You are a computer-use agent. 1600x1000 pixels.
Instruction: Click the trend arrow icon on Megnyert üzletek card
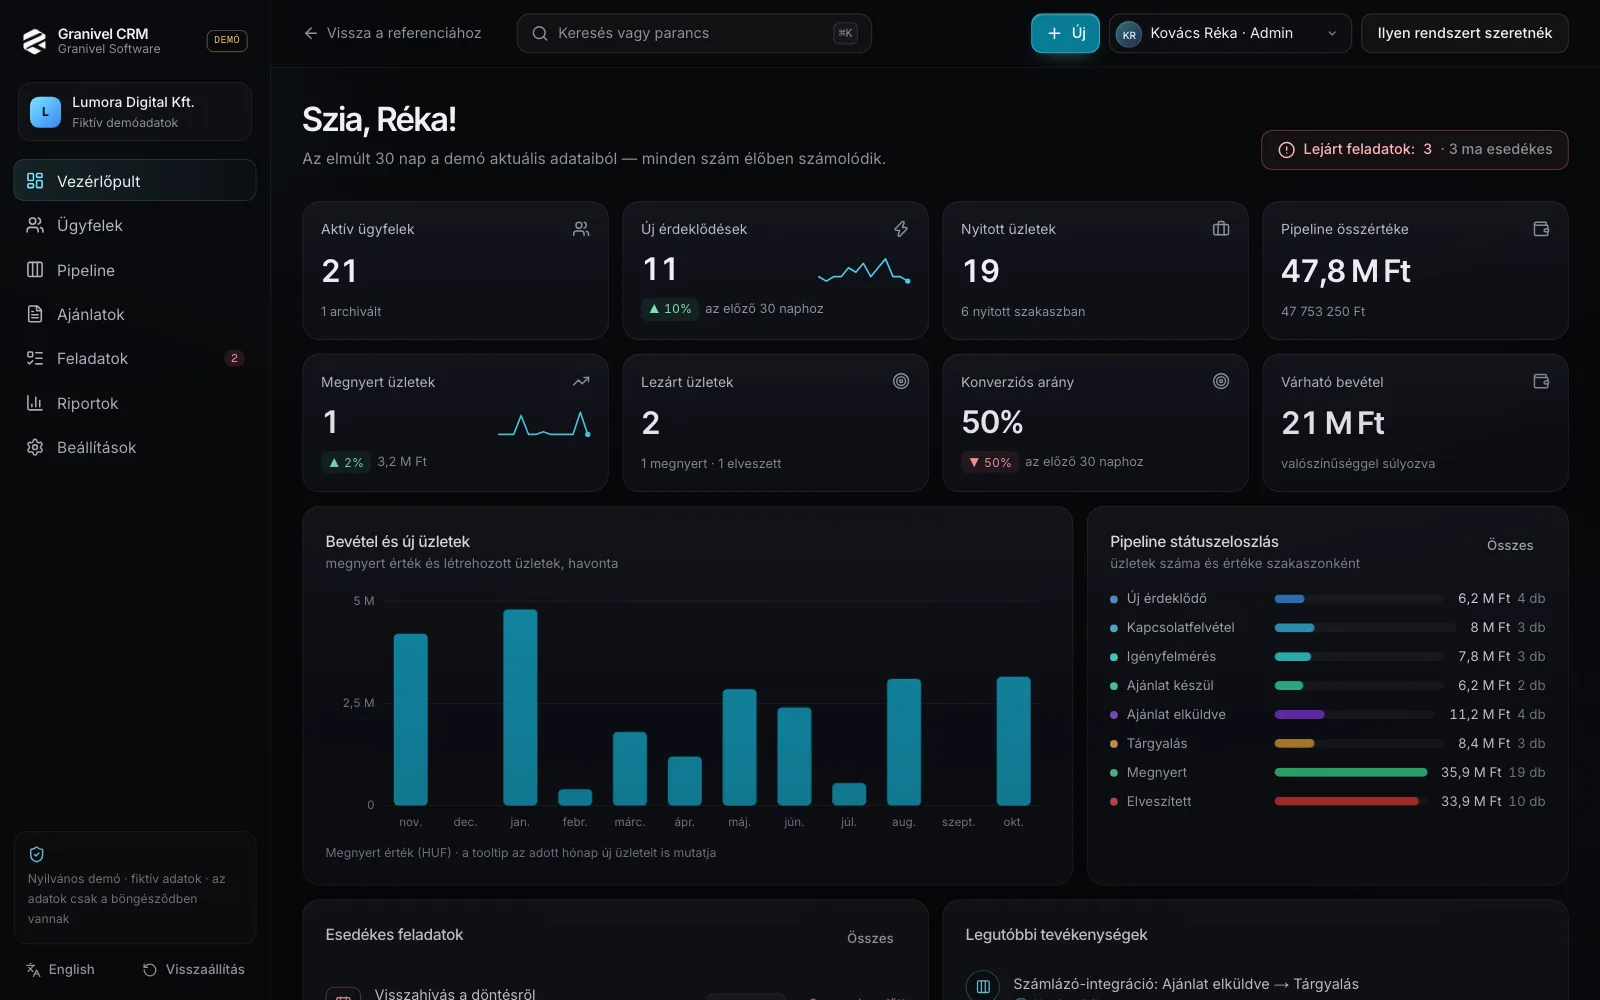tap(581, 381)
